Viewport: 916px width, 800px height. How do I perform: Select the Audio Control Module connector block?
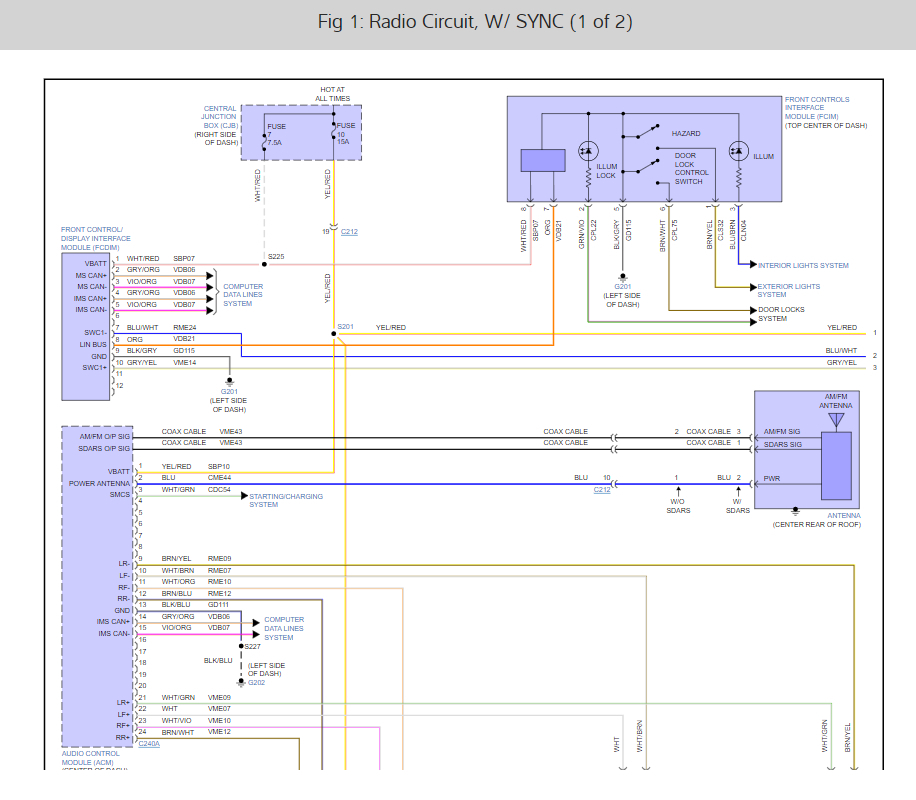coord(96,587)
